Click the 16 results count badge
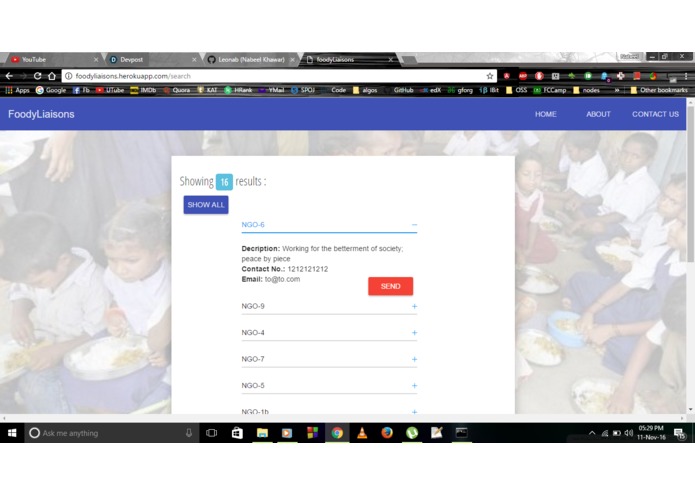This screenshot has width=695, height=494. 224,182
